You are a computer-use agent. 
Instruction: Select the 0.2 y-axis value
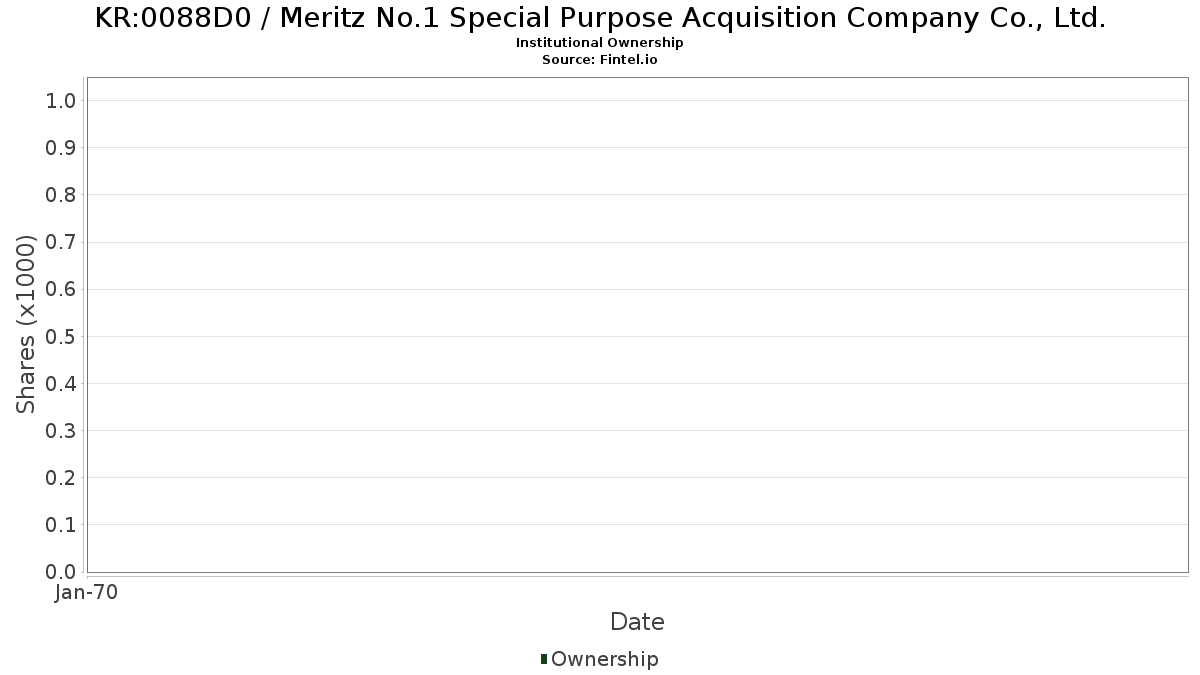click(x=61, y=478)
